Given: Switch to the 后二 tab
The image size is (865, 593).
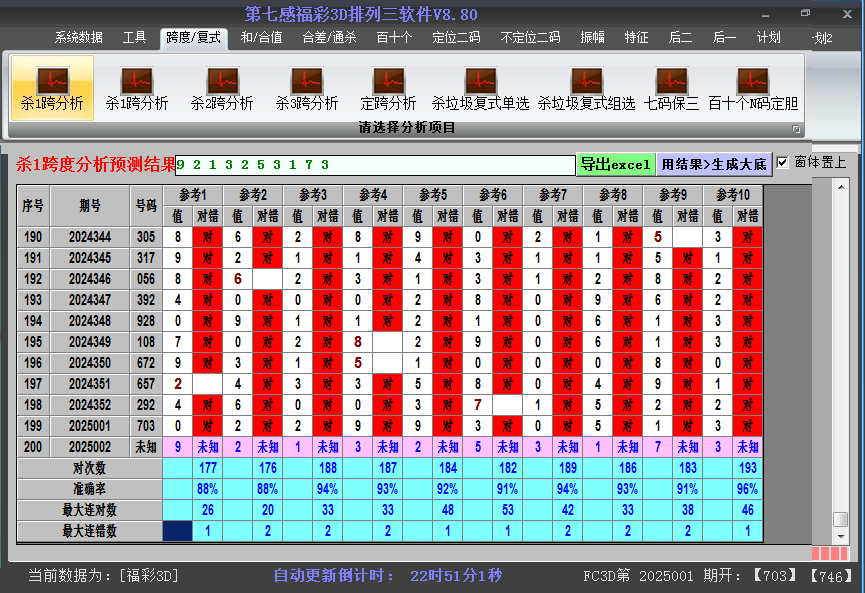Looking at the screenshot, I should [x=680, y=38].
